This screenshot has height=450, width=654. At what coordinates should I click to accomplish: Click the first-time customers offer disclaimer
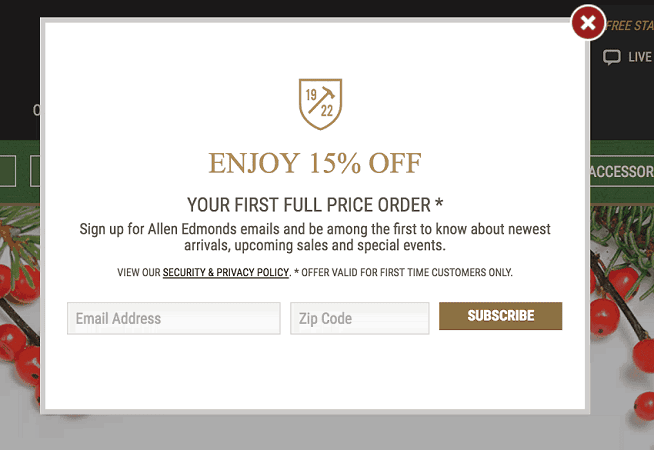tap(406, 272)
